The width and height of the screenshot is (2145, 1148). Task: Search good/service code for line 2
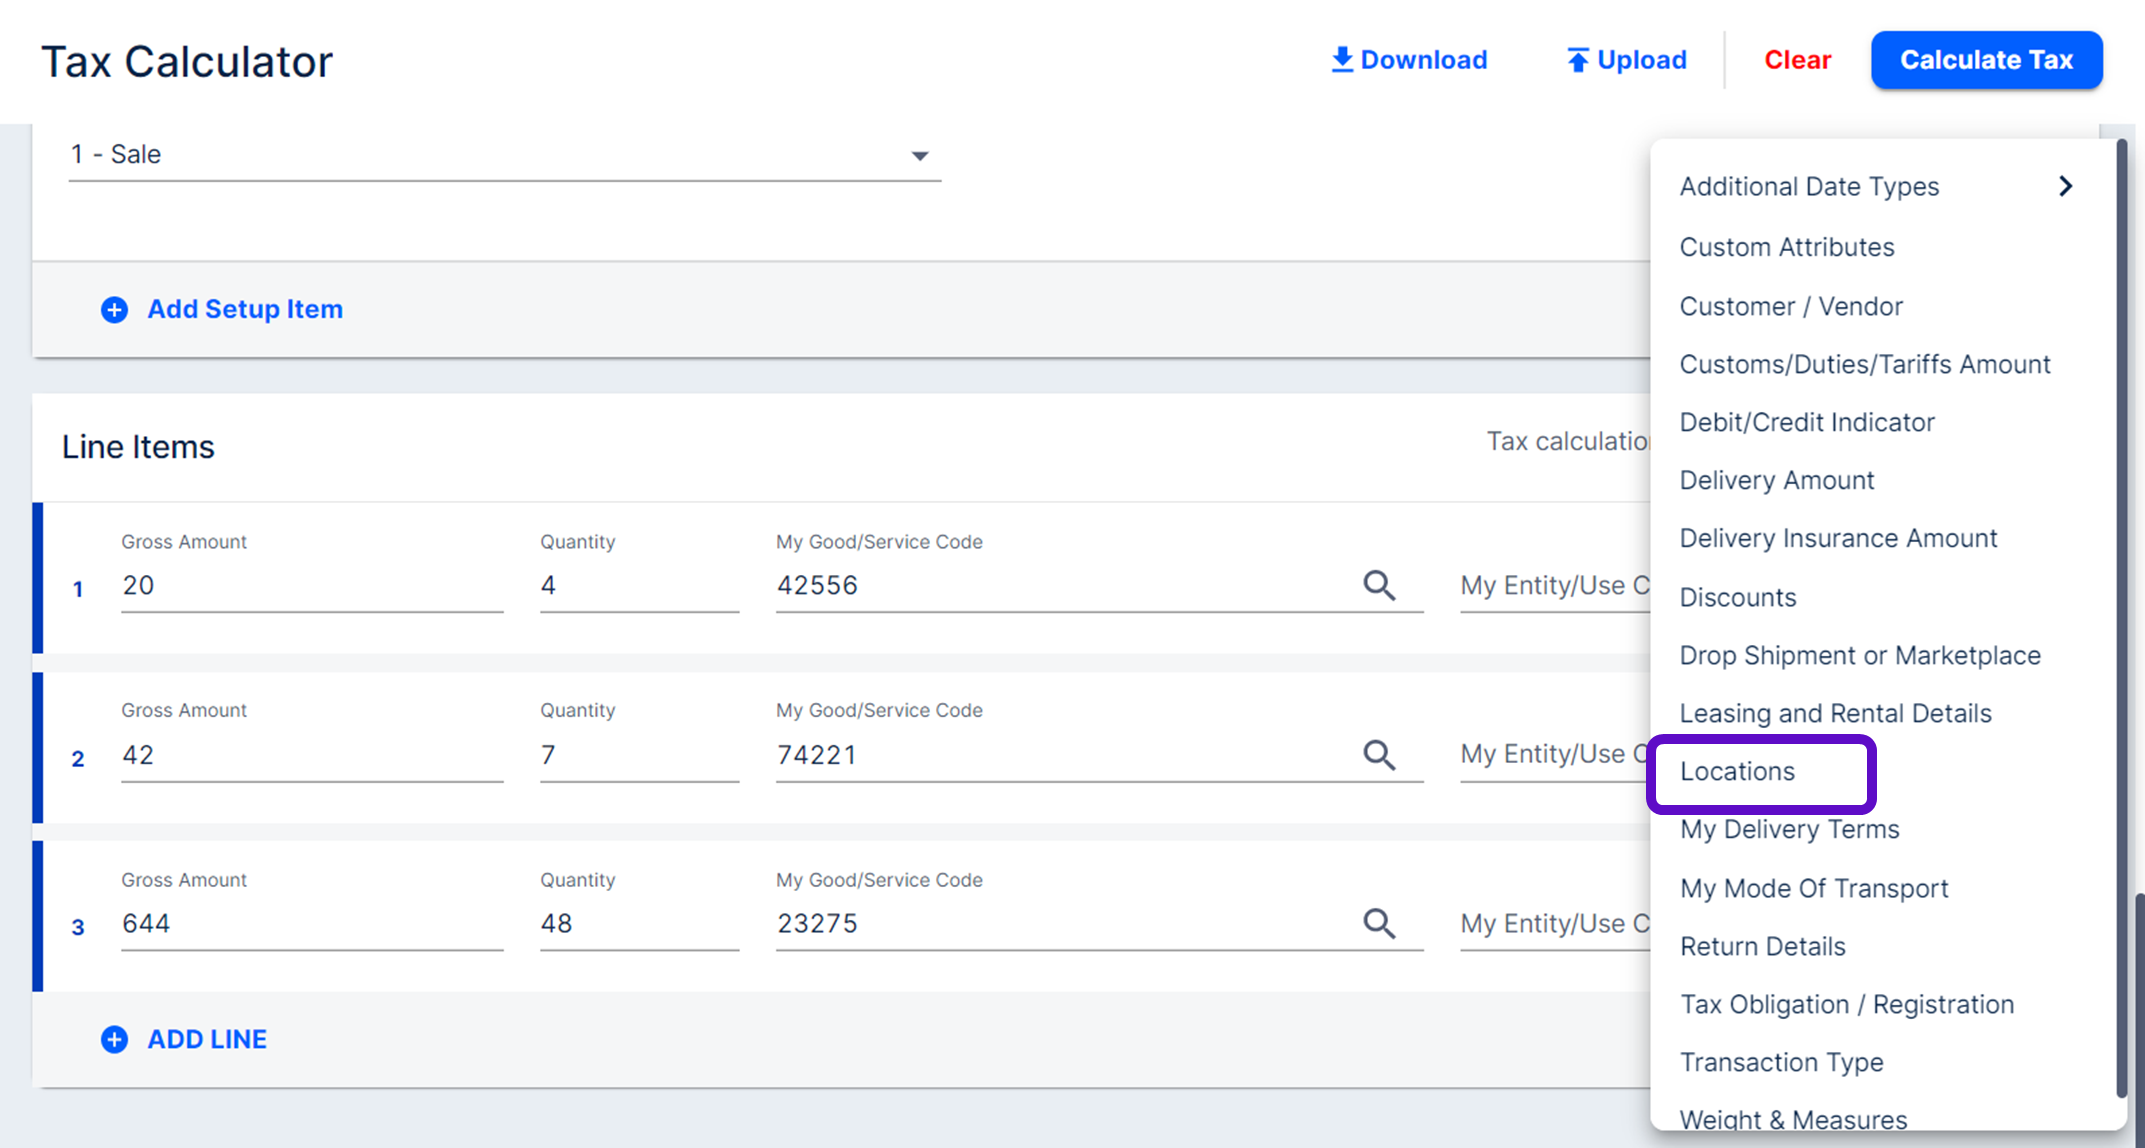pyautogui.click(x=1379, y=755)
